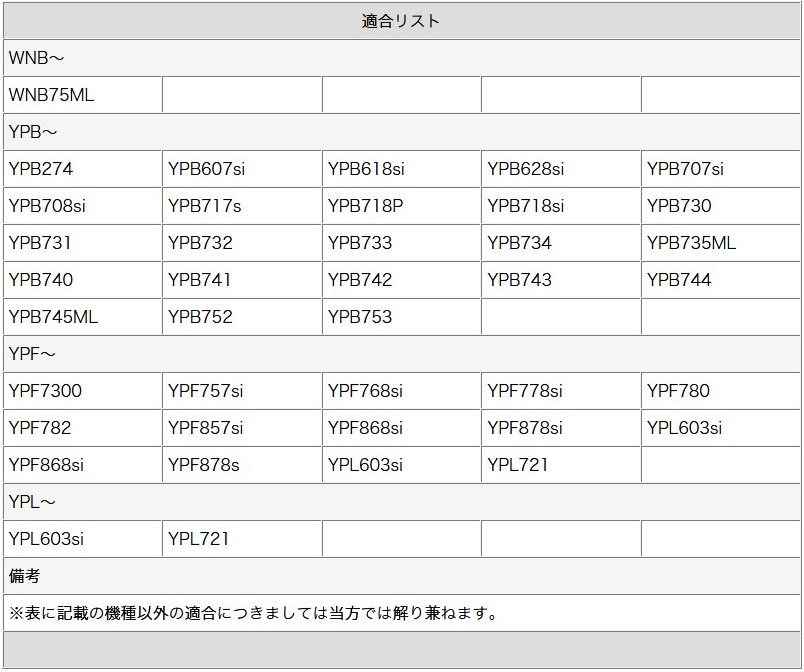
Task: Pick the YPF778si cell
Action: pos(561,391)
